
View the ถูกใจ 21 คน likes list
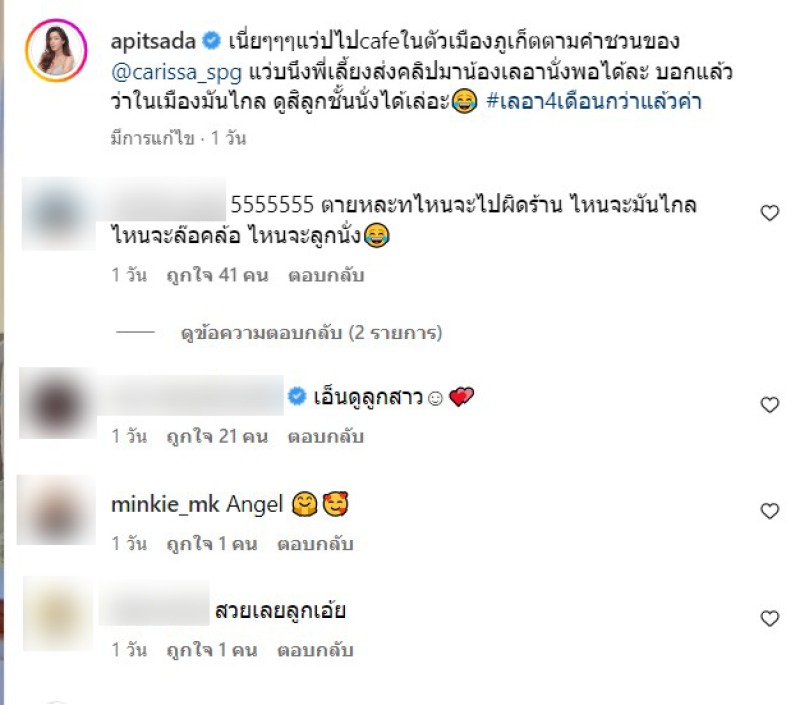point(217,437)
